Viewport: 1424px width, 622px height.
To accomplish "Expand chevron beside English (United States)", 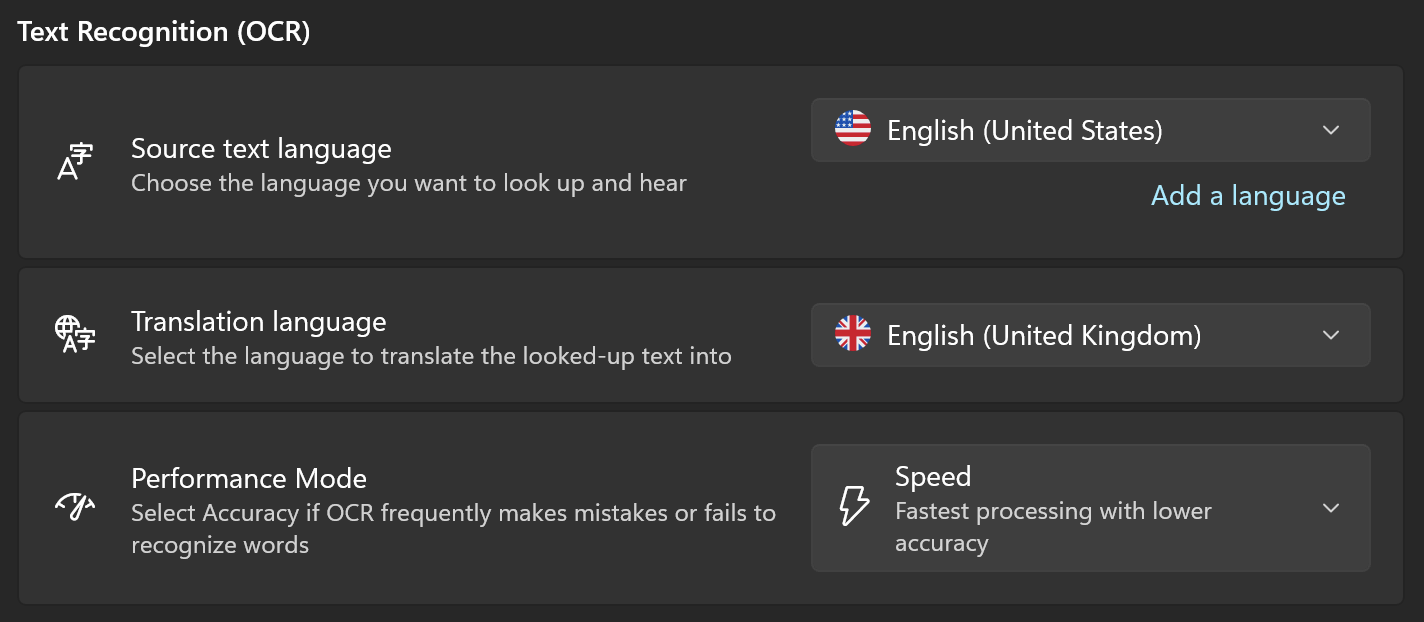I will pyautogui.click(x=1331, y=130).
